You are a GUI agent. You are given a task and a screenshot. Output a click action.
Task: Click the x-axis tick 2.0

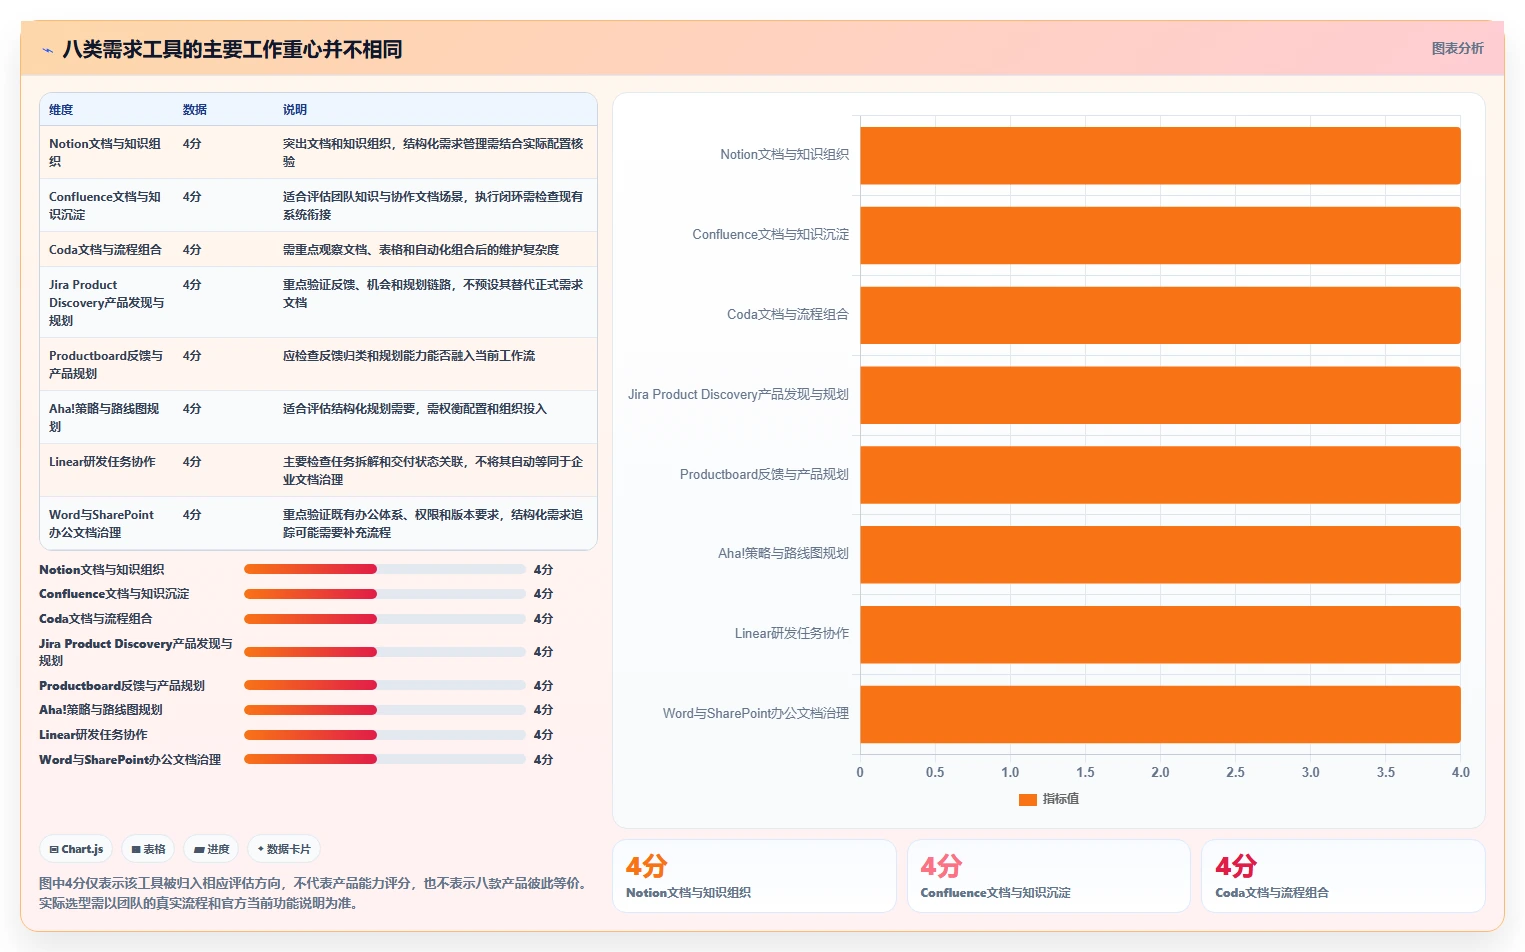pos(1160,772)
